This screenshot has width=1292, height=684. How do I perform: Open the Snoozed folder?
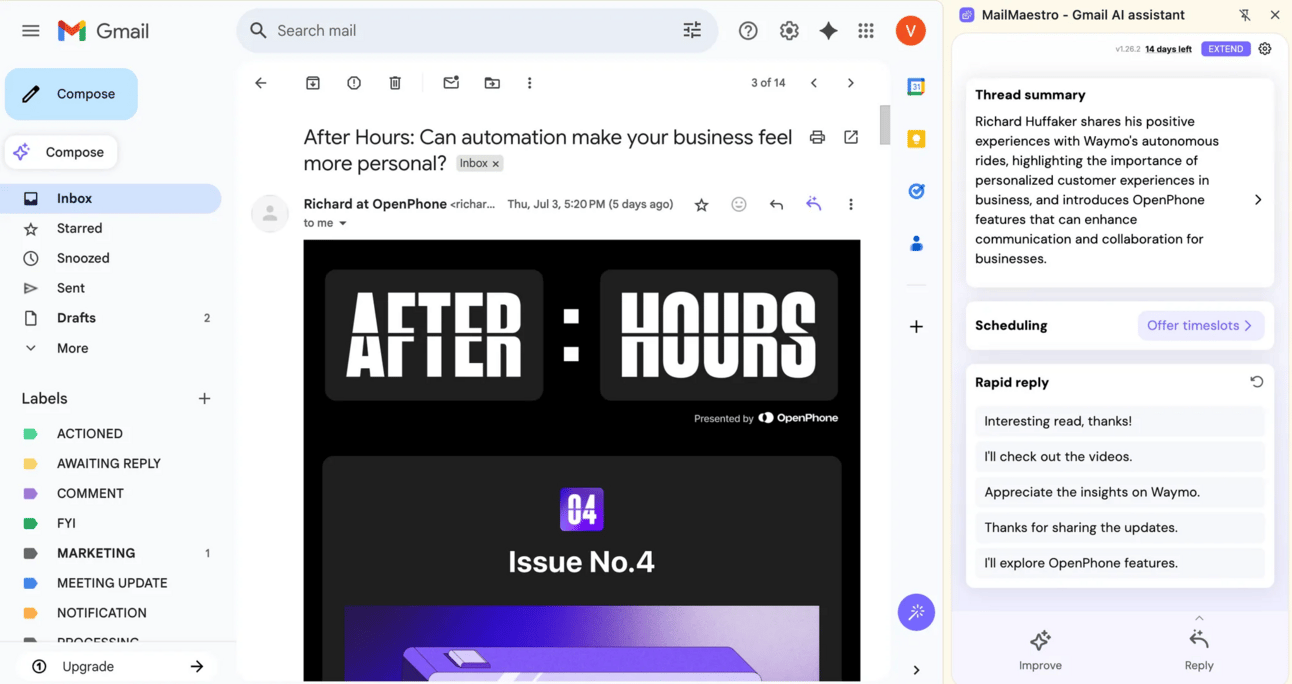pyautogui.click(x=110, y=258)
